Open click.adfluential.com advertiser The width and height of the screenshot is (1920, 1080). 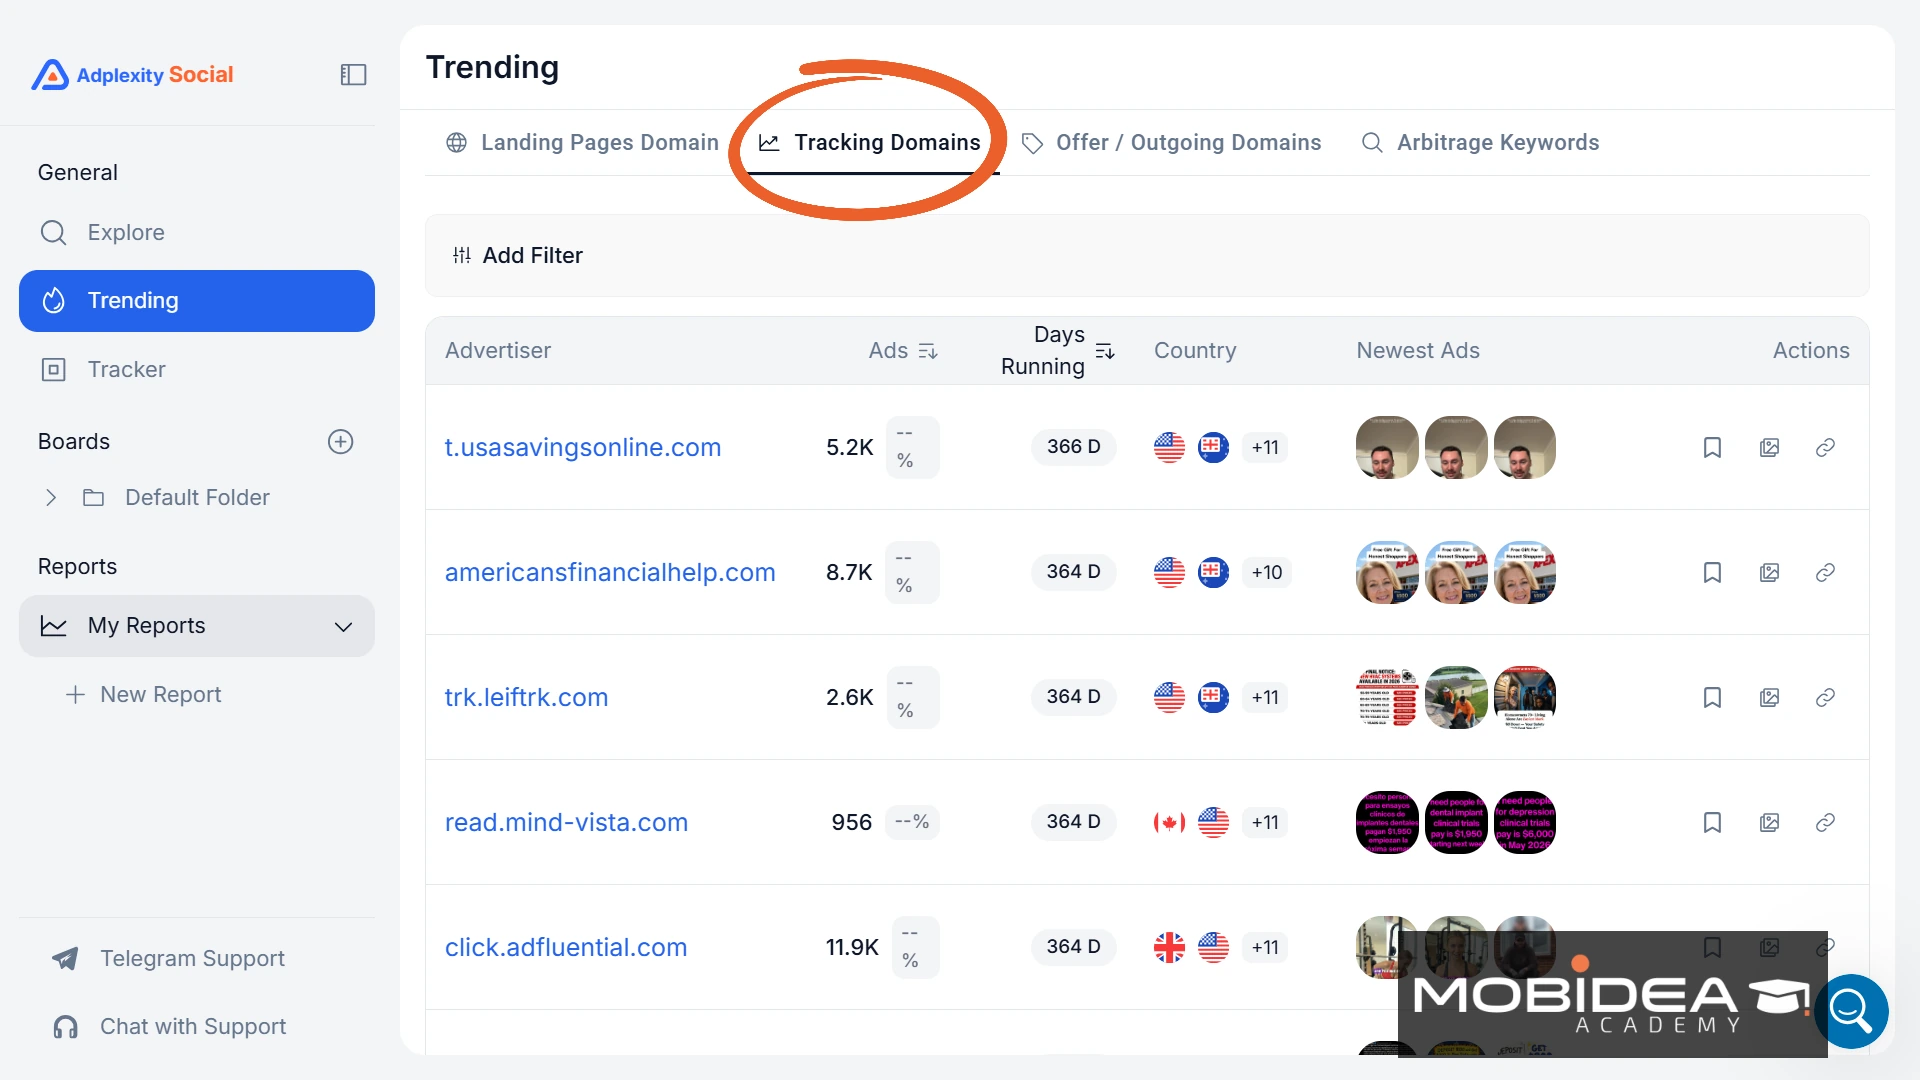[566, 947]
